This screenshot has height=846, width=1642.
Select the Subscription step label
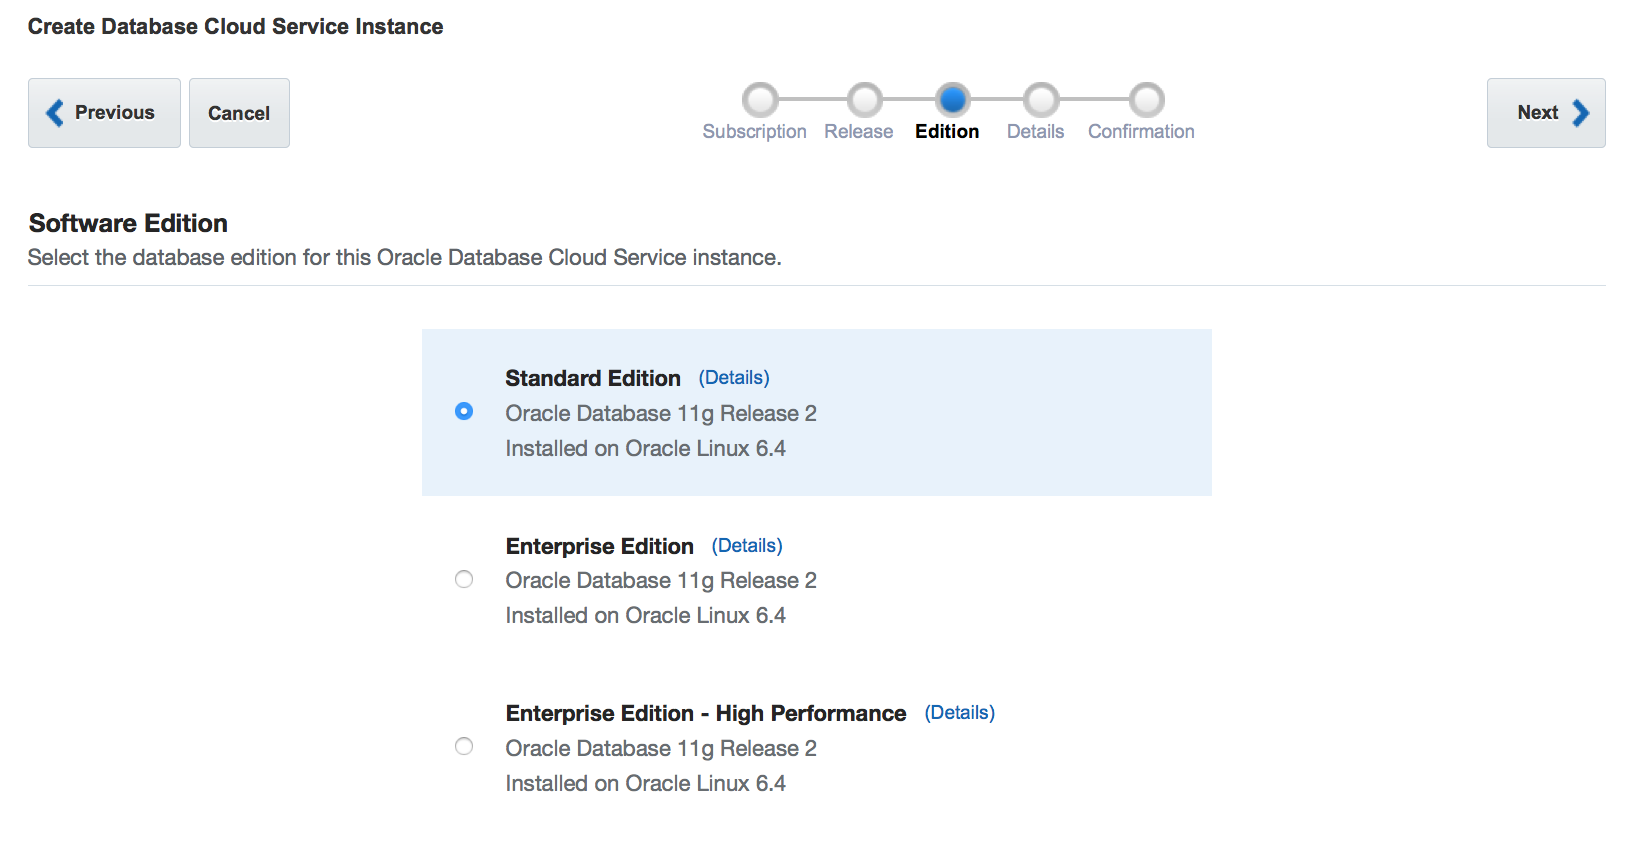pos(754,132)
